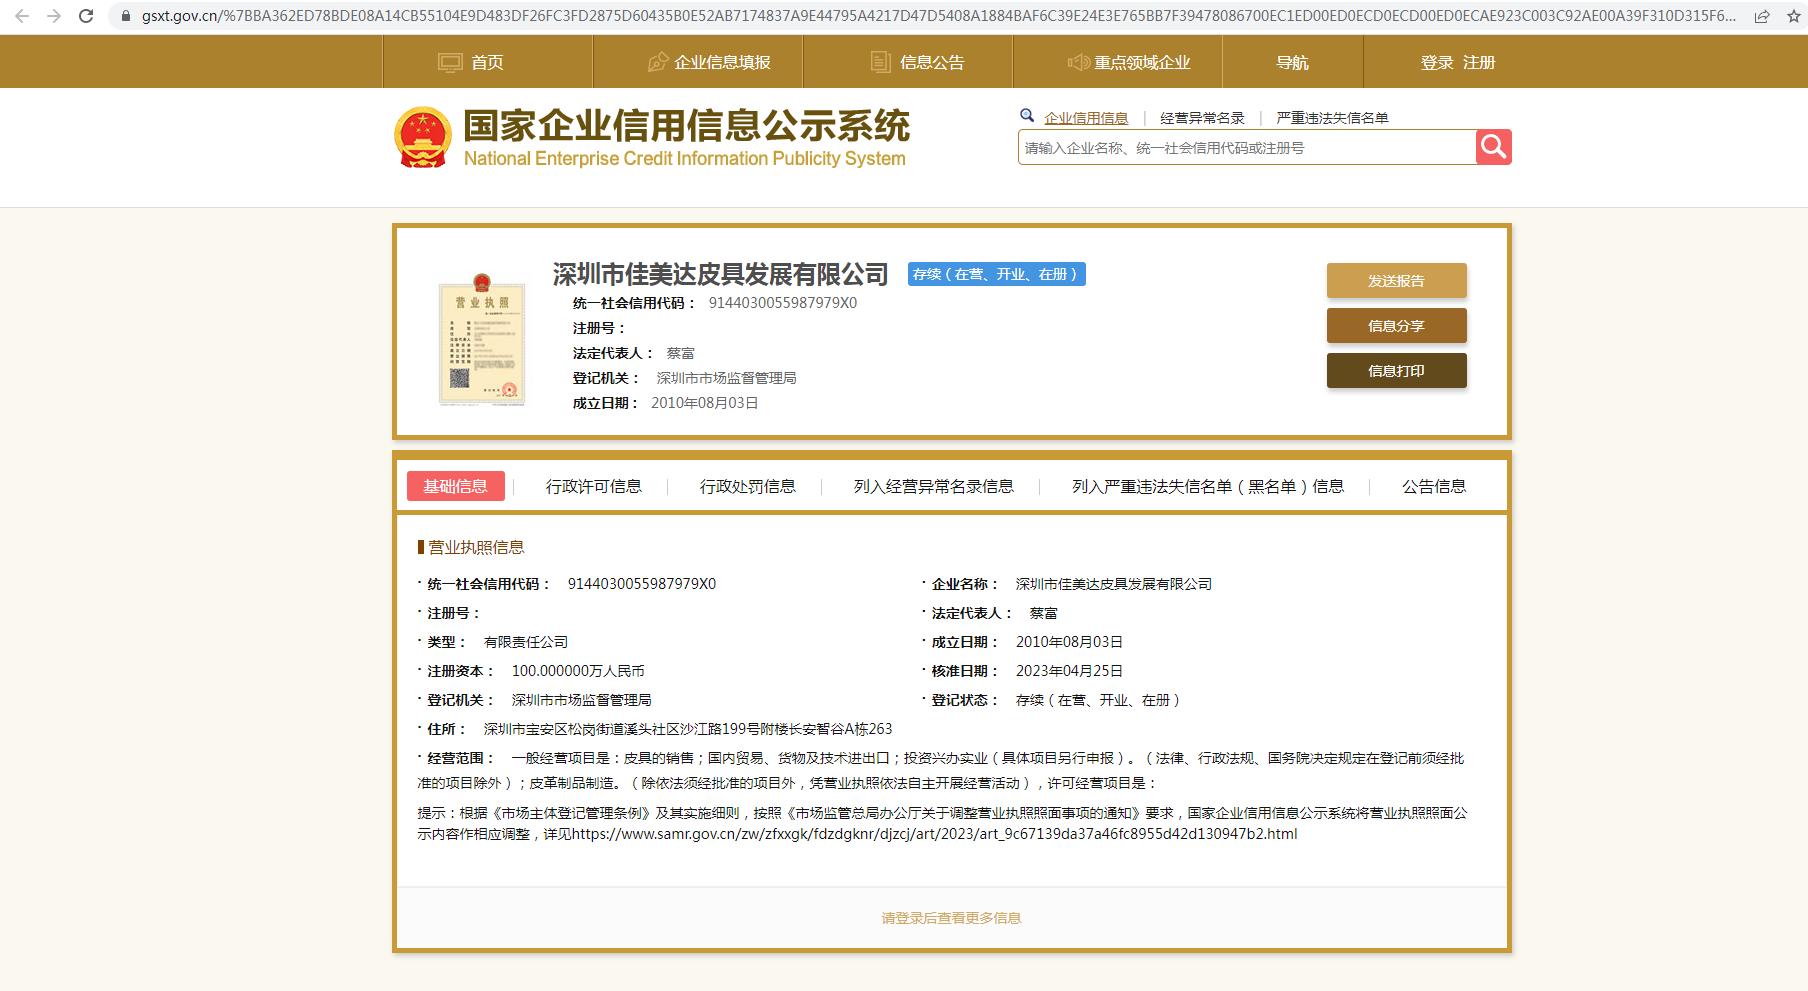Bookmark this page with the star icon

(1793, 16)
